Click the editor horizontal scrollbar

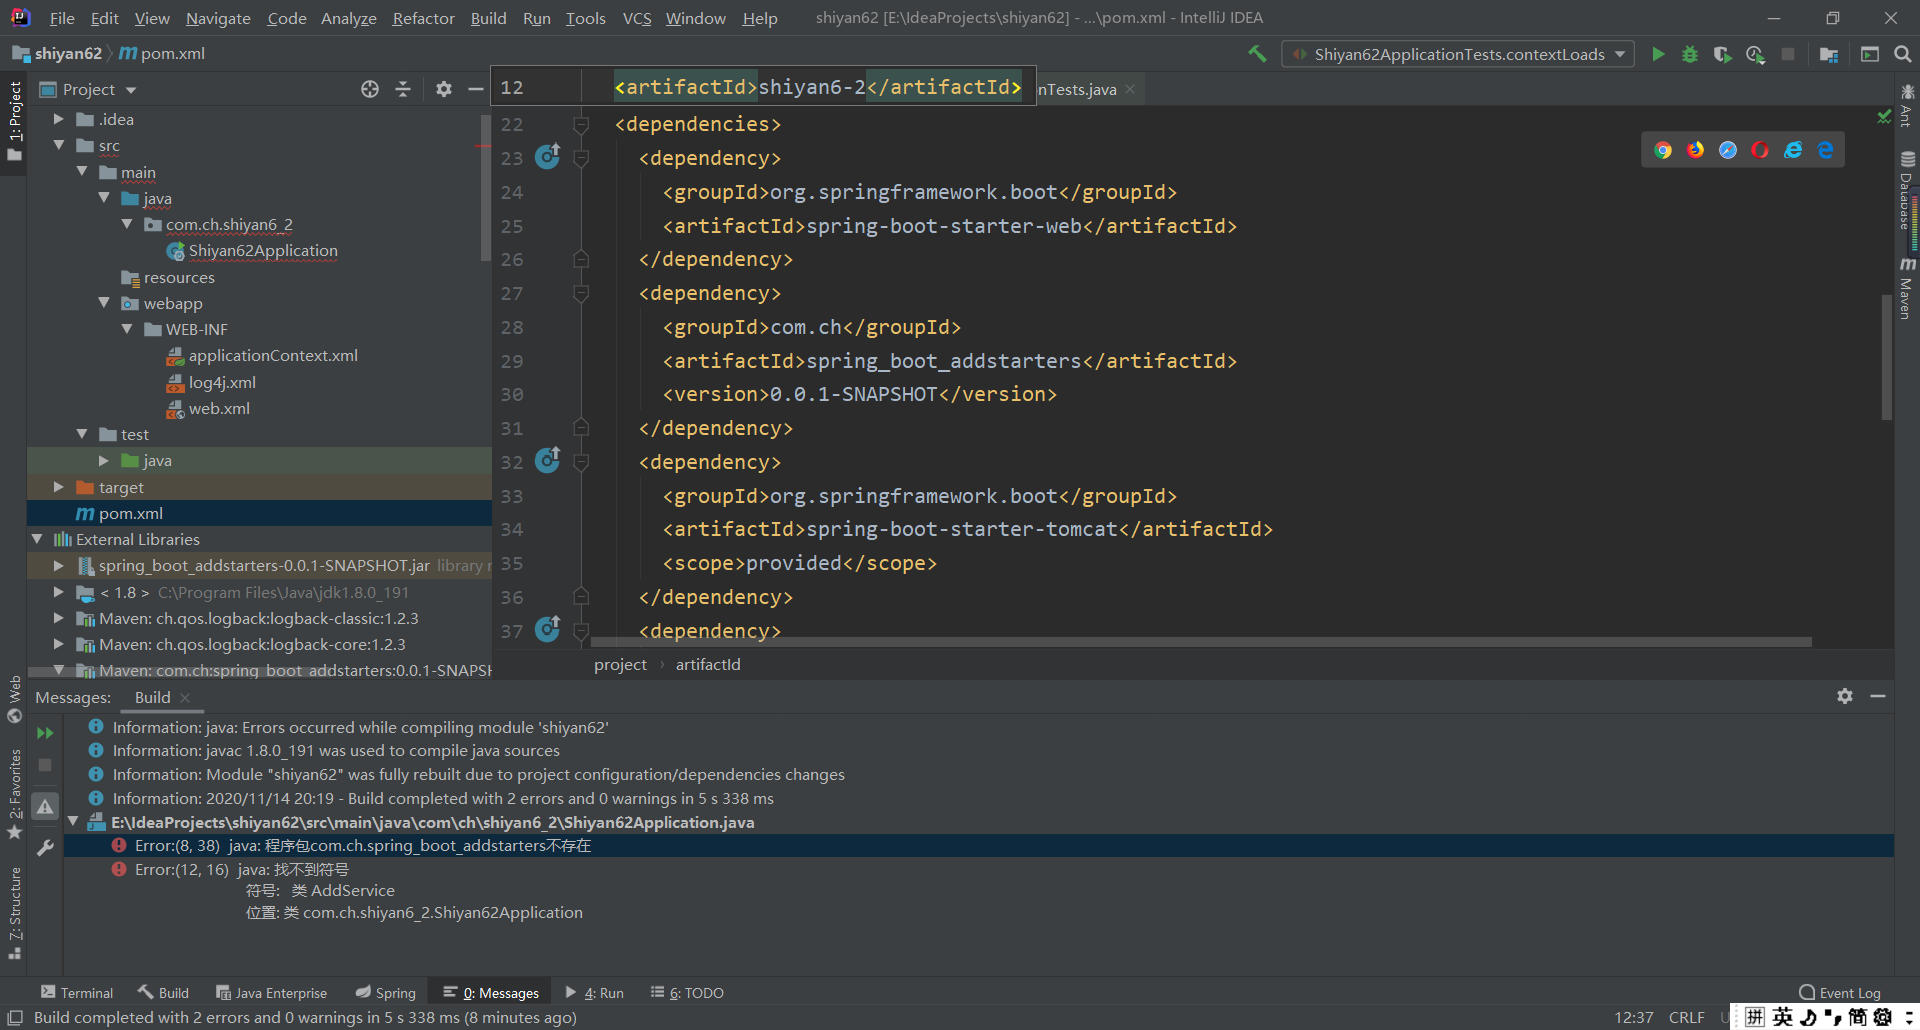[1200, 642]
